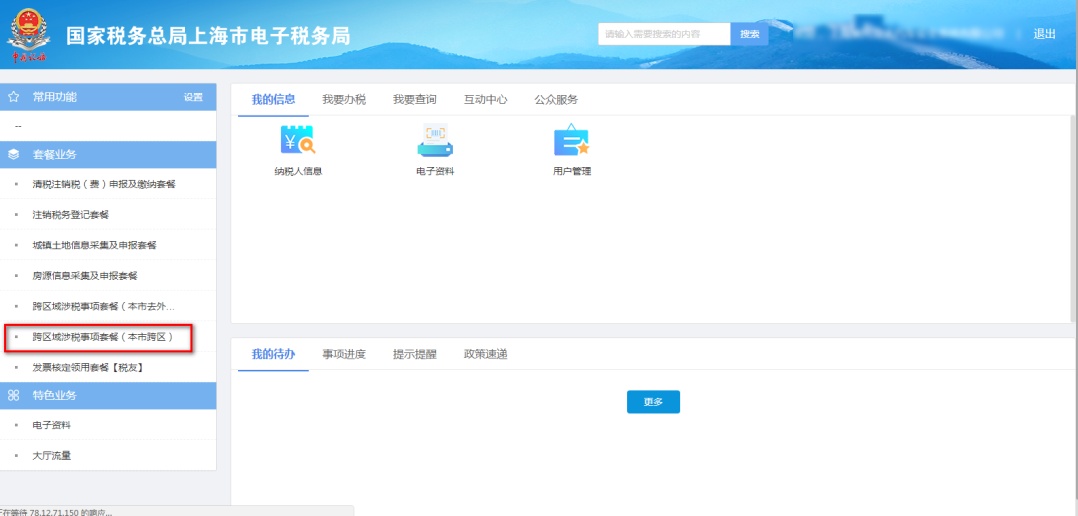The width and height of the screenshot is (1078, 516).
Task: Open the 纳税人信息 icon
Action: [298, 142]
